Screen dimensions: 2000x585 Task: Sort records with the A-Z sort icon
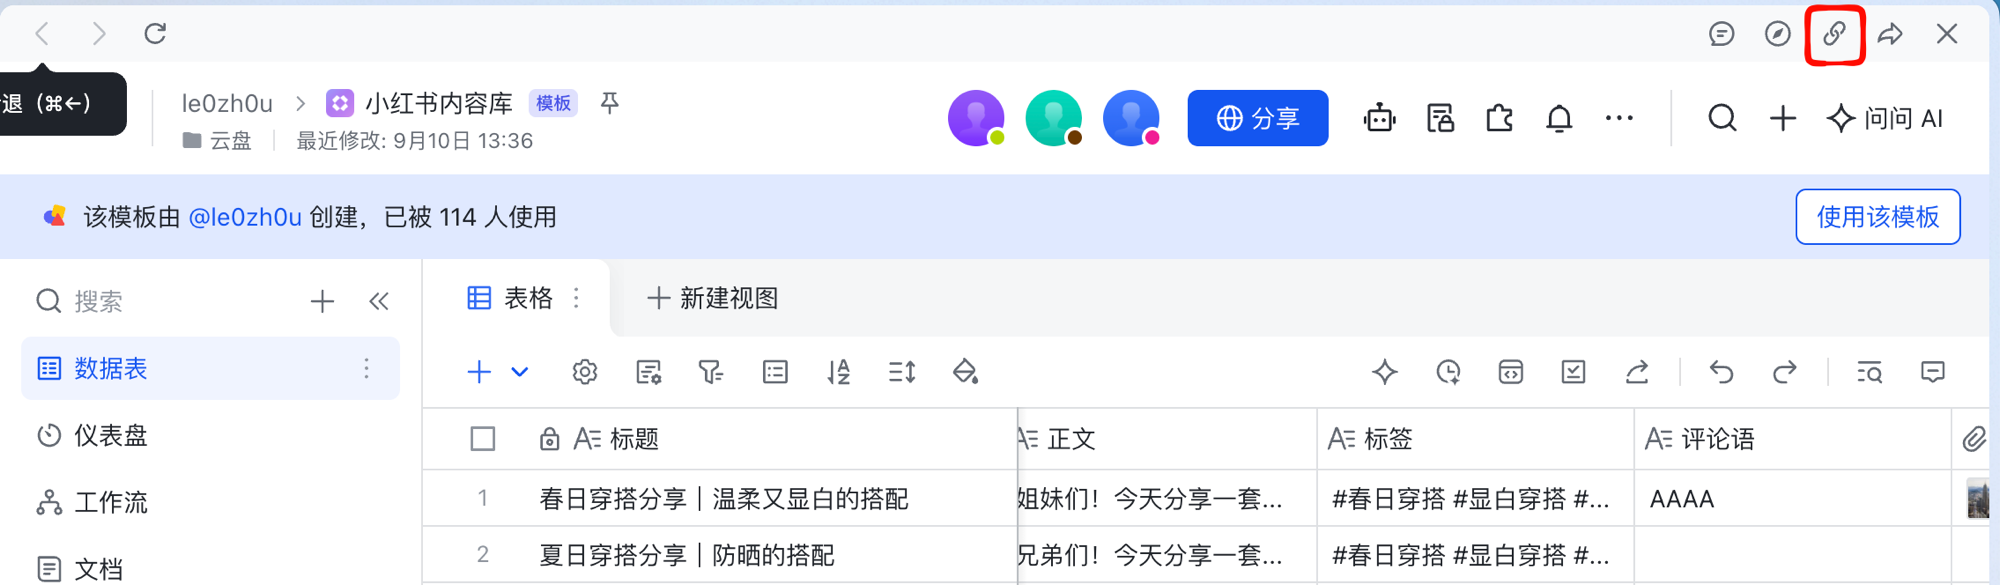point(839,372)
